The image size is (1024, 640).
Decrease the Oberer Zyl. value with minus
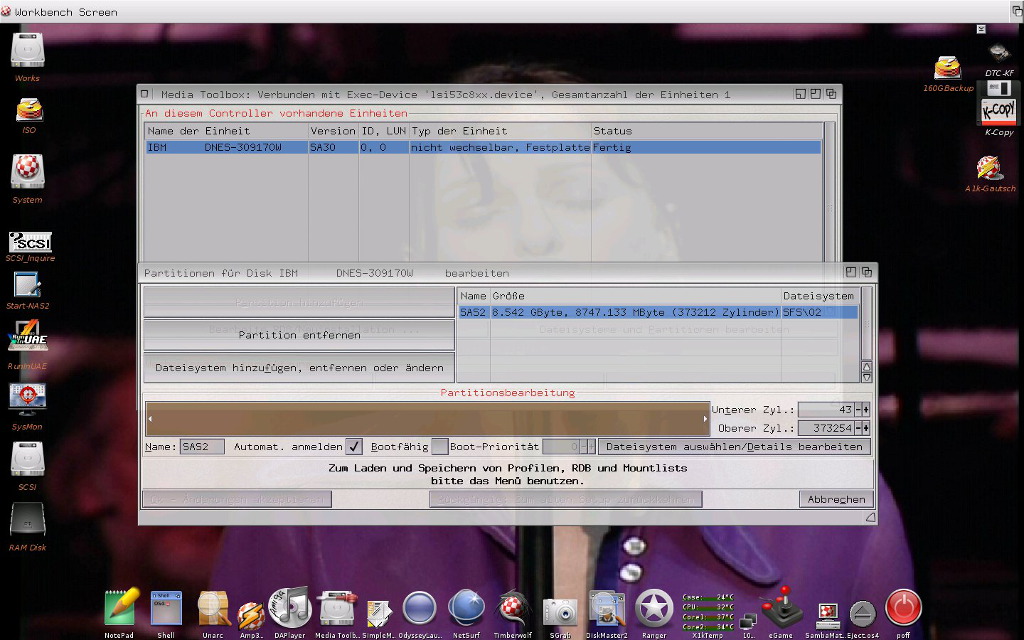tap(858, 428)
